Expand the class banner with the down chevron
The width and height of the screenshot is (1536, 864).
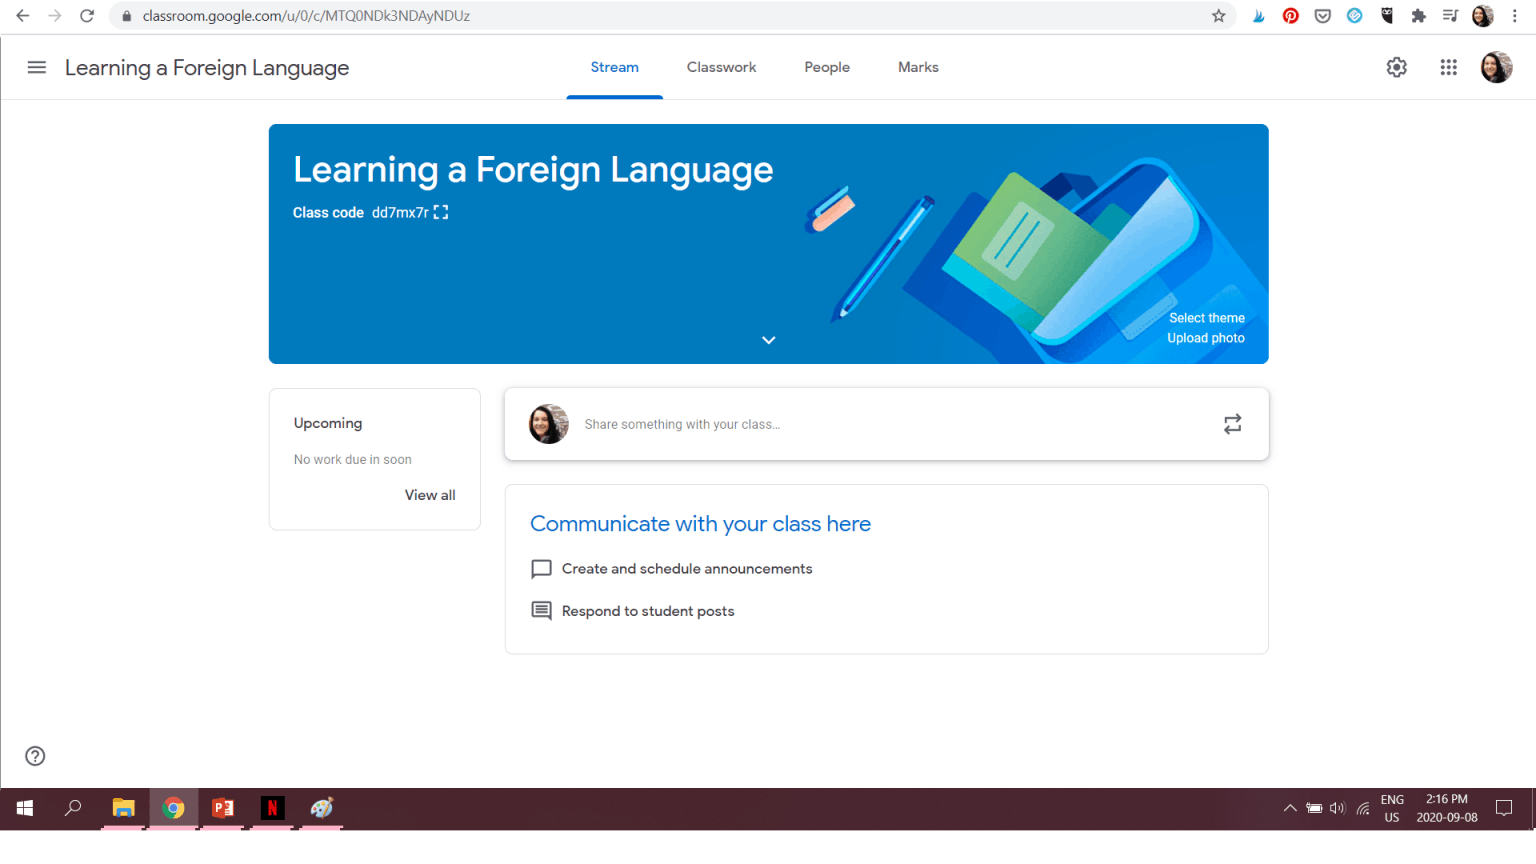coord(768,340)
